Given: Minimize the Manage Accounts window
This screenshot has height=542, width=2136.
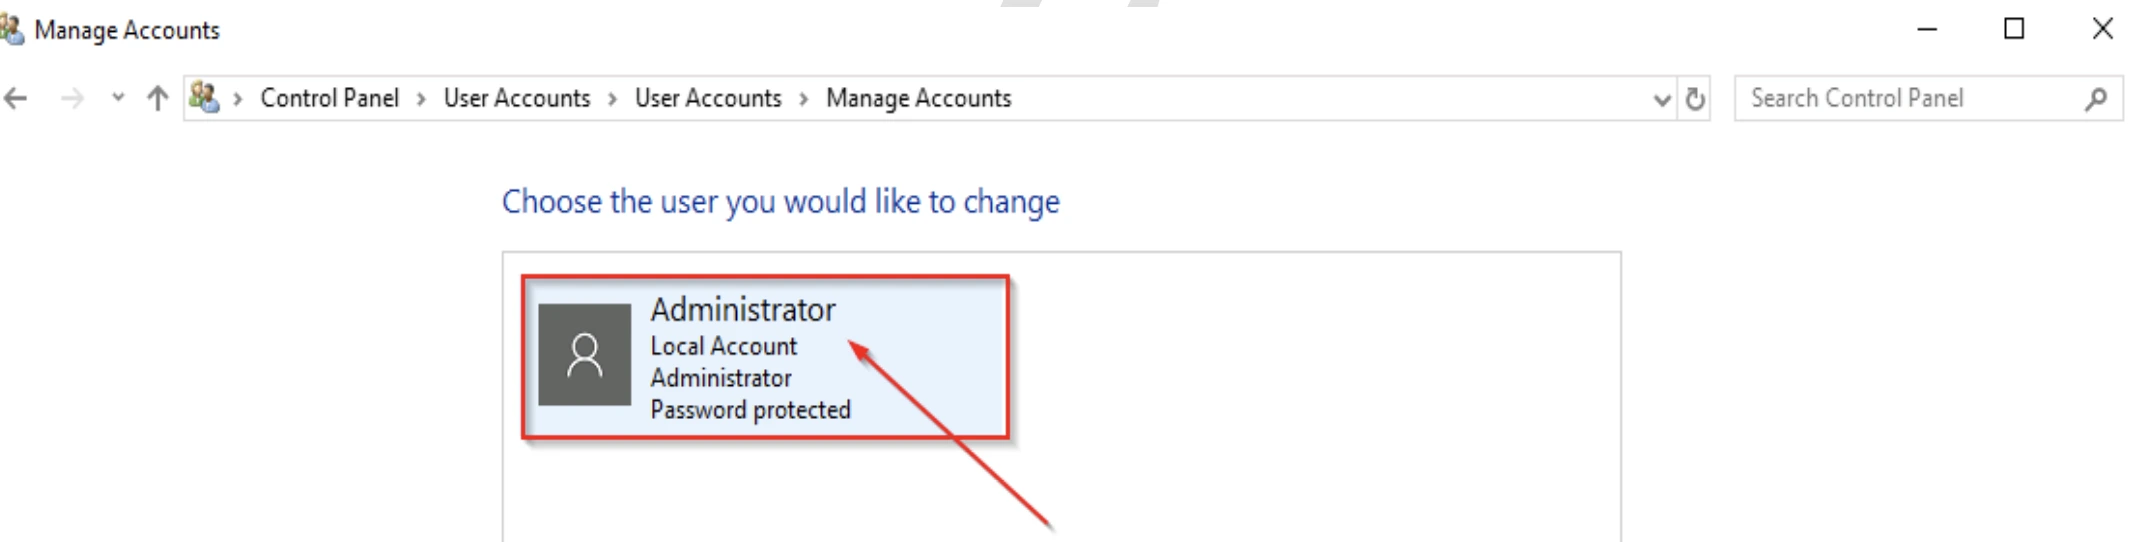Looking at the screenshot, I should pos(1927,30).
